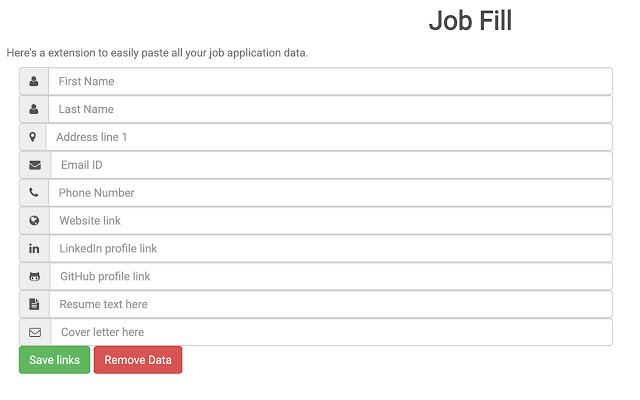Click the cover letter envelope icon
This screenshot has width=640, height=400.
[35, 332]
